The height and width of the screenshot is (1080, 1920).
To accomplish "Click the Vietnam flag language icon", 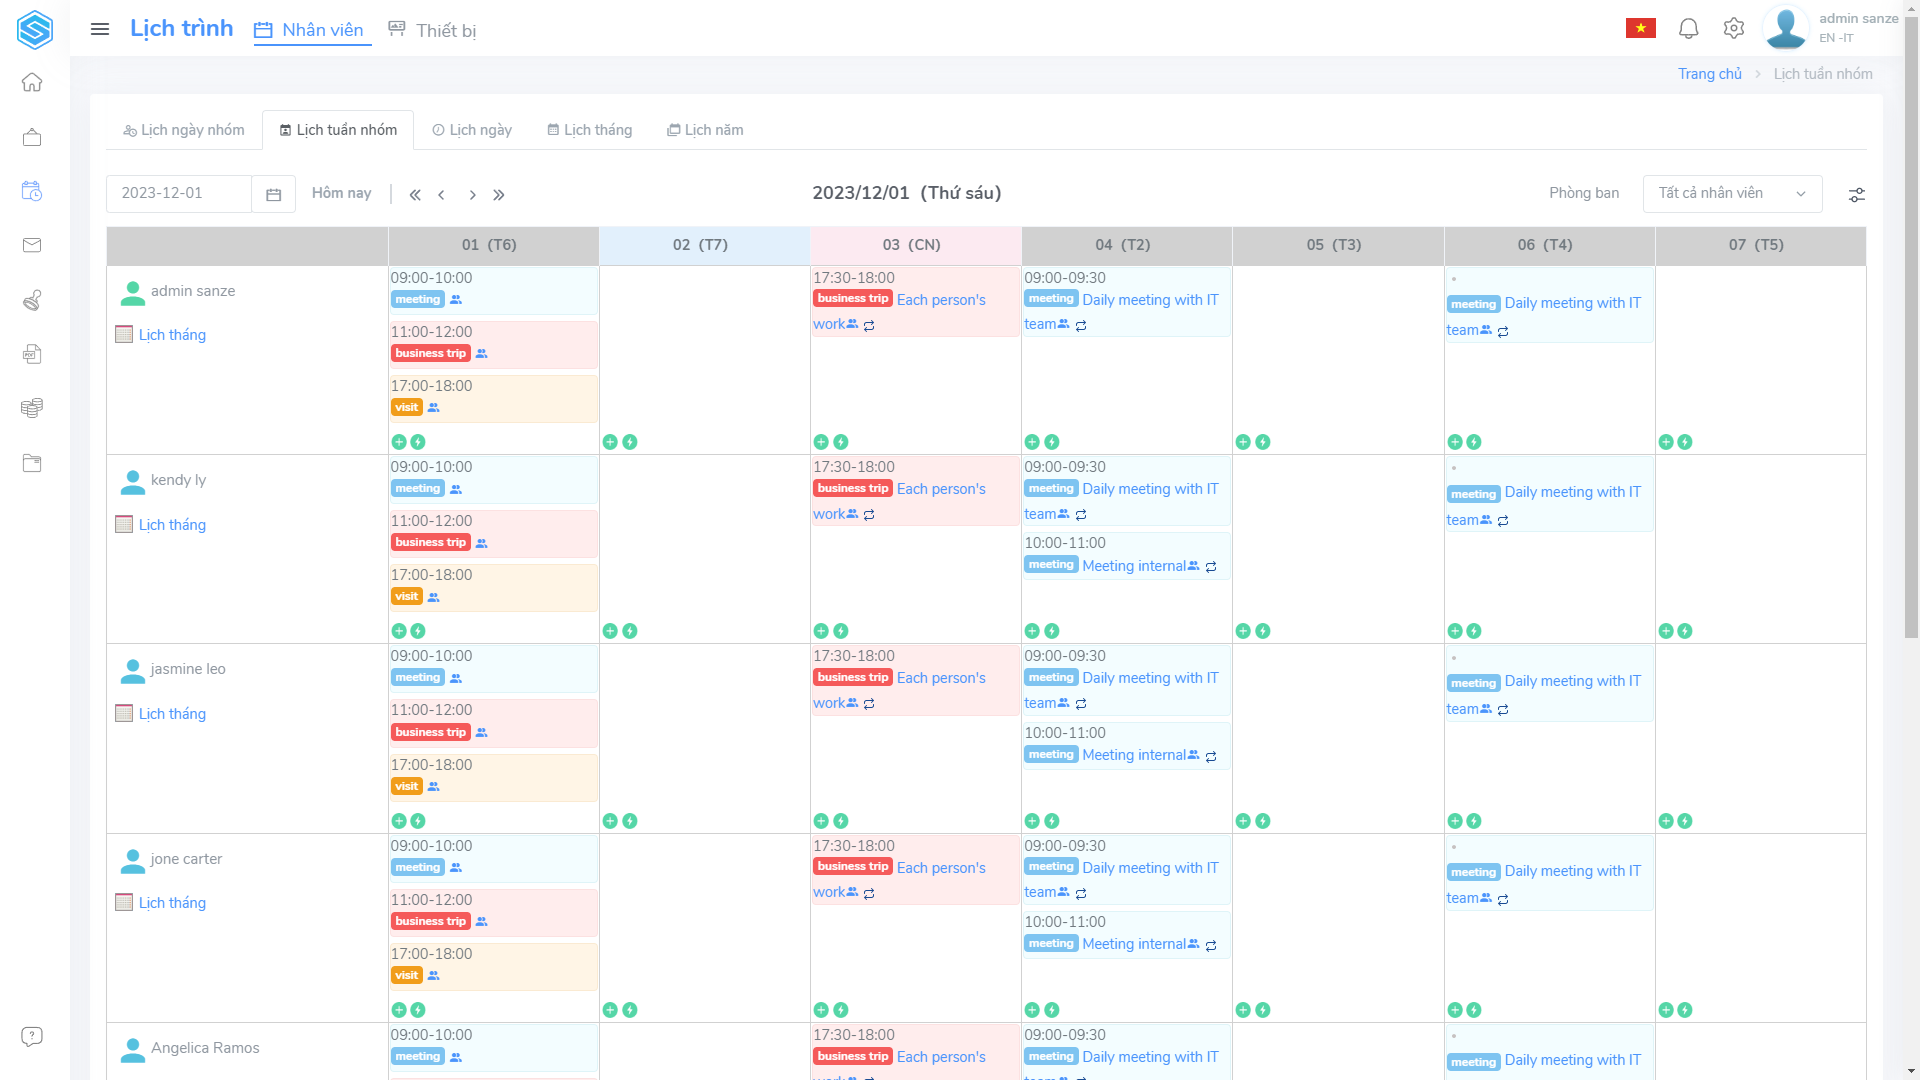I will click(x=1641, y=28).
